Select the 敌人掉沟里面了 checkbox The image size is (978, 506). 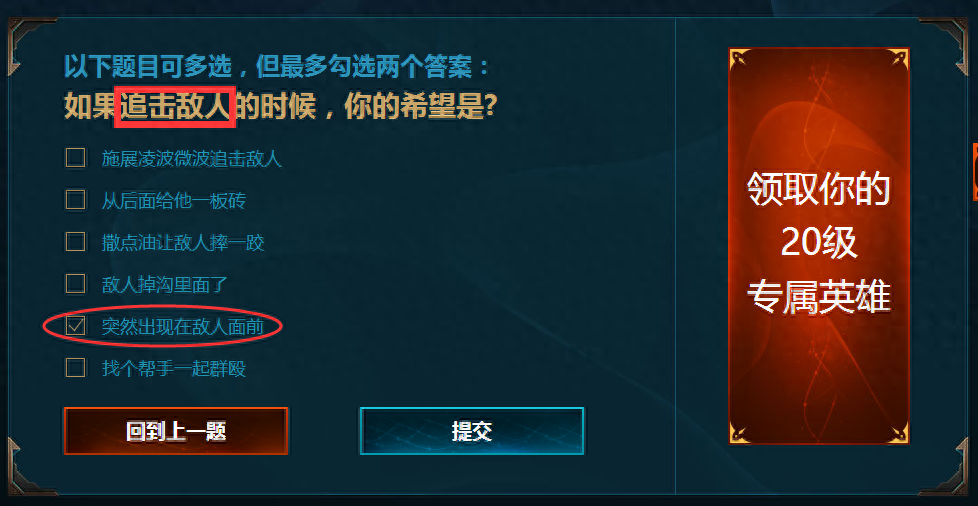click(75, 284)
